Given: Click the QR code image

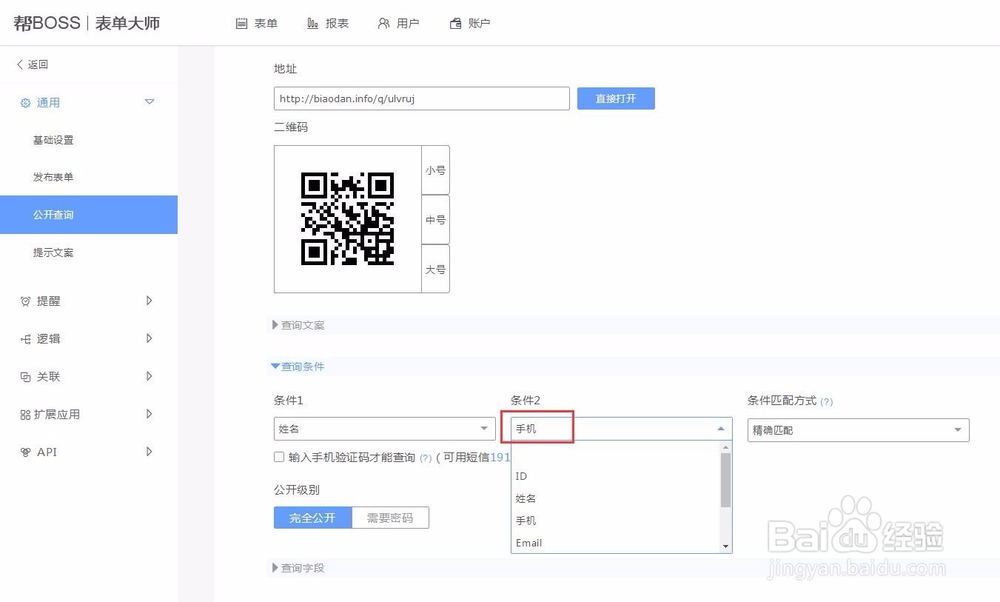Looking at the screenshot, I should coord(348,219).
